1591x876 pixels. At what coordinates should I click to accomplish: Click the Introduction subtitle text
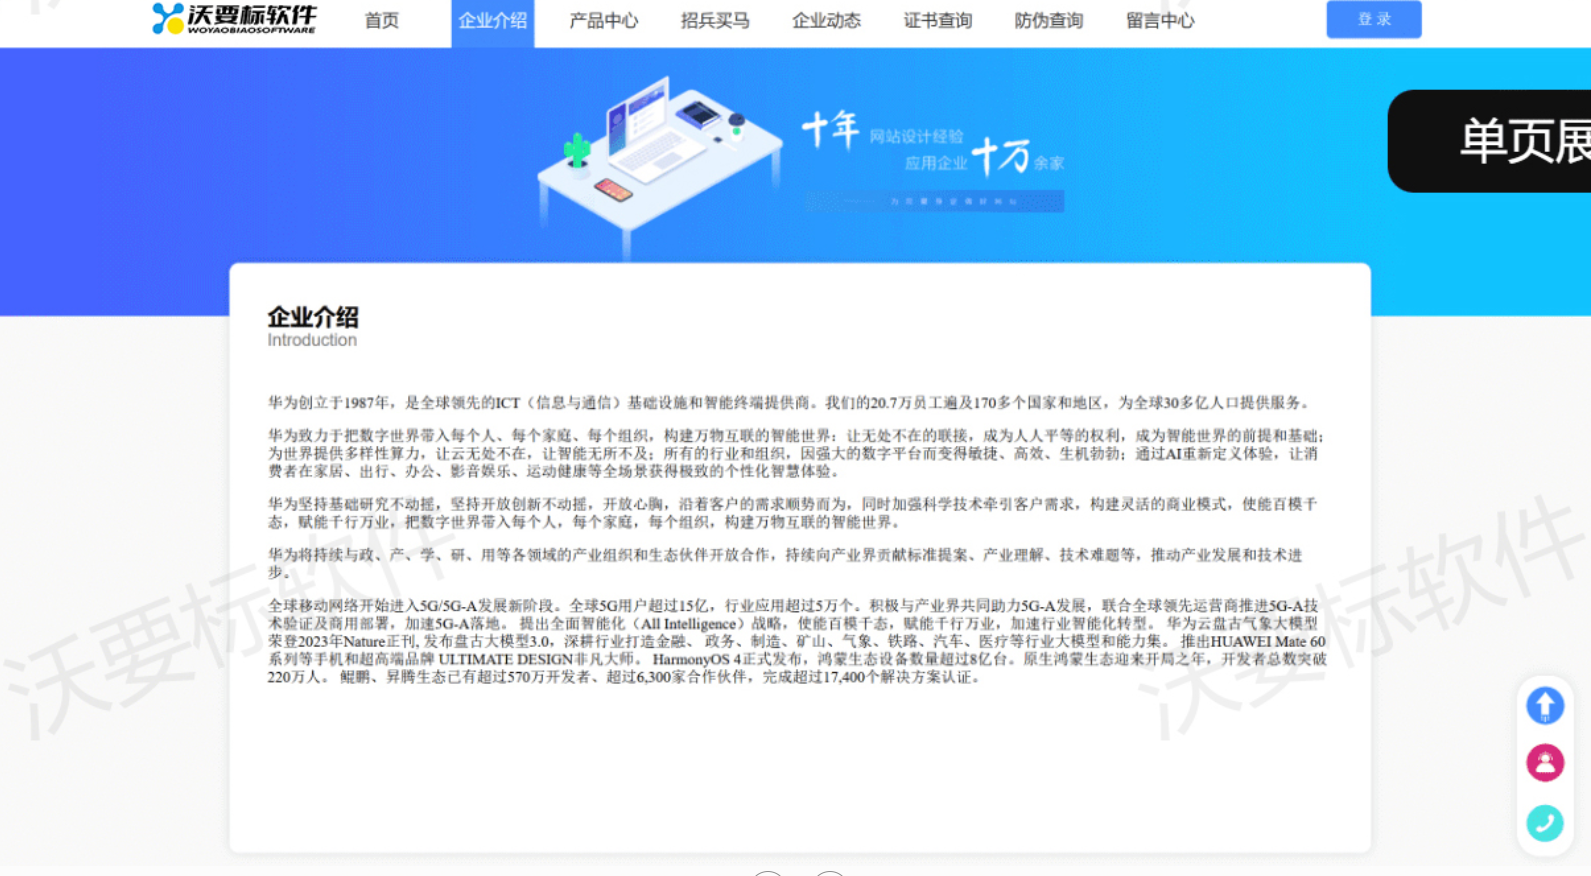click(312, 340)
